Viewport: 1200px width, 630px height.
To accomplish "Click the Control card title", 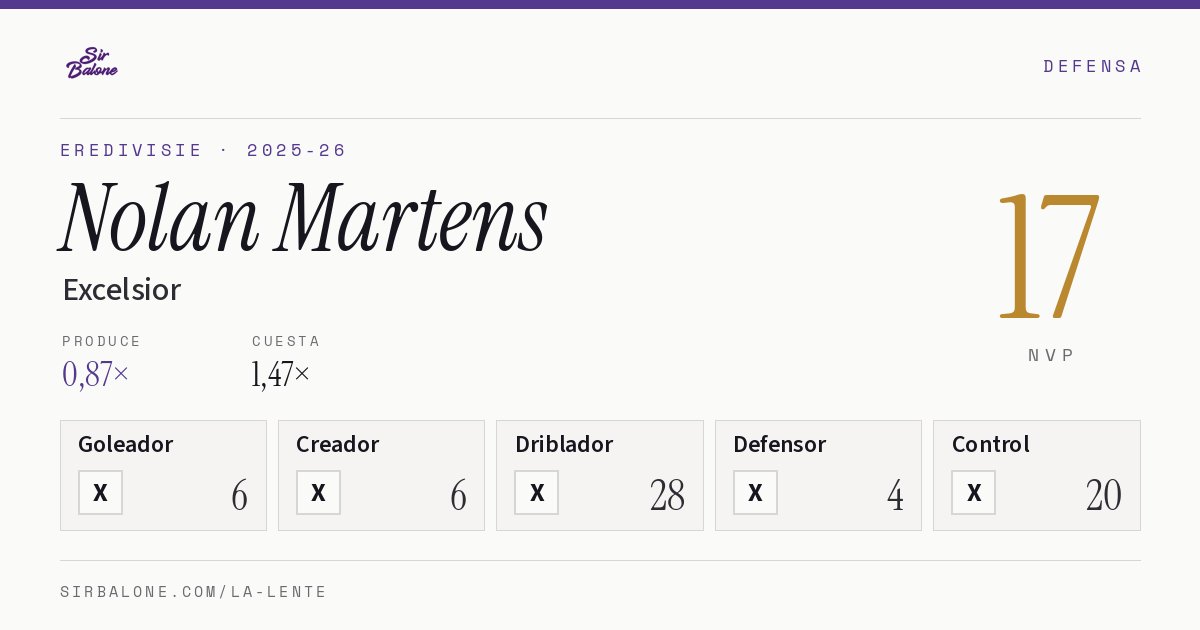I will click(x=990, y=444).
